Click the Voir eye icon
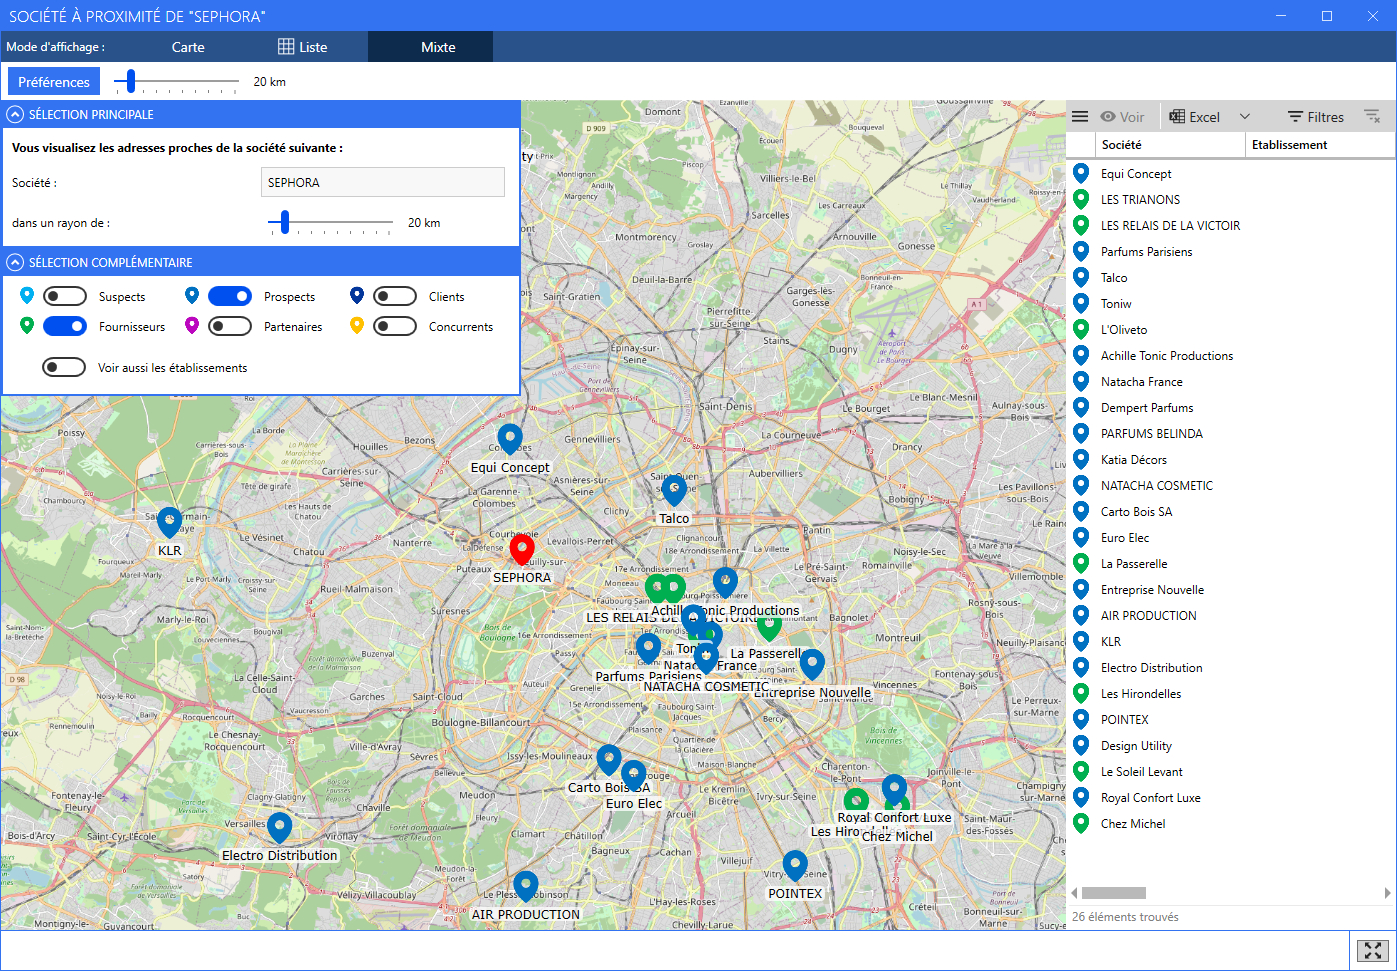 point(1122,115)
